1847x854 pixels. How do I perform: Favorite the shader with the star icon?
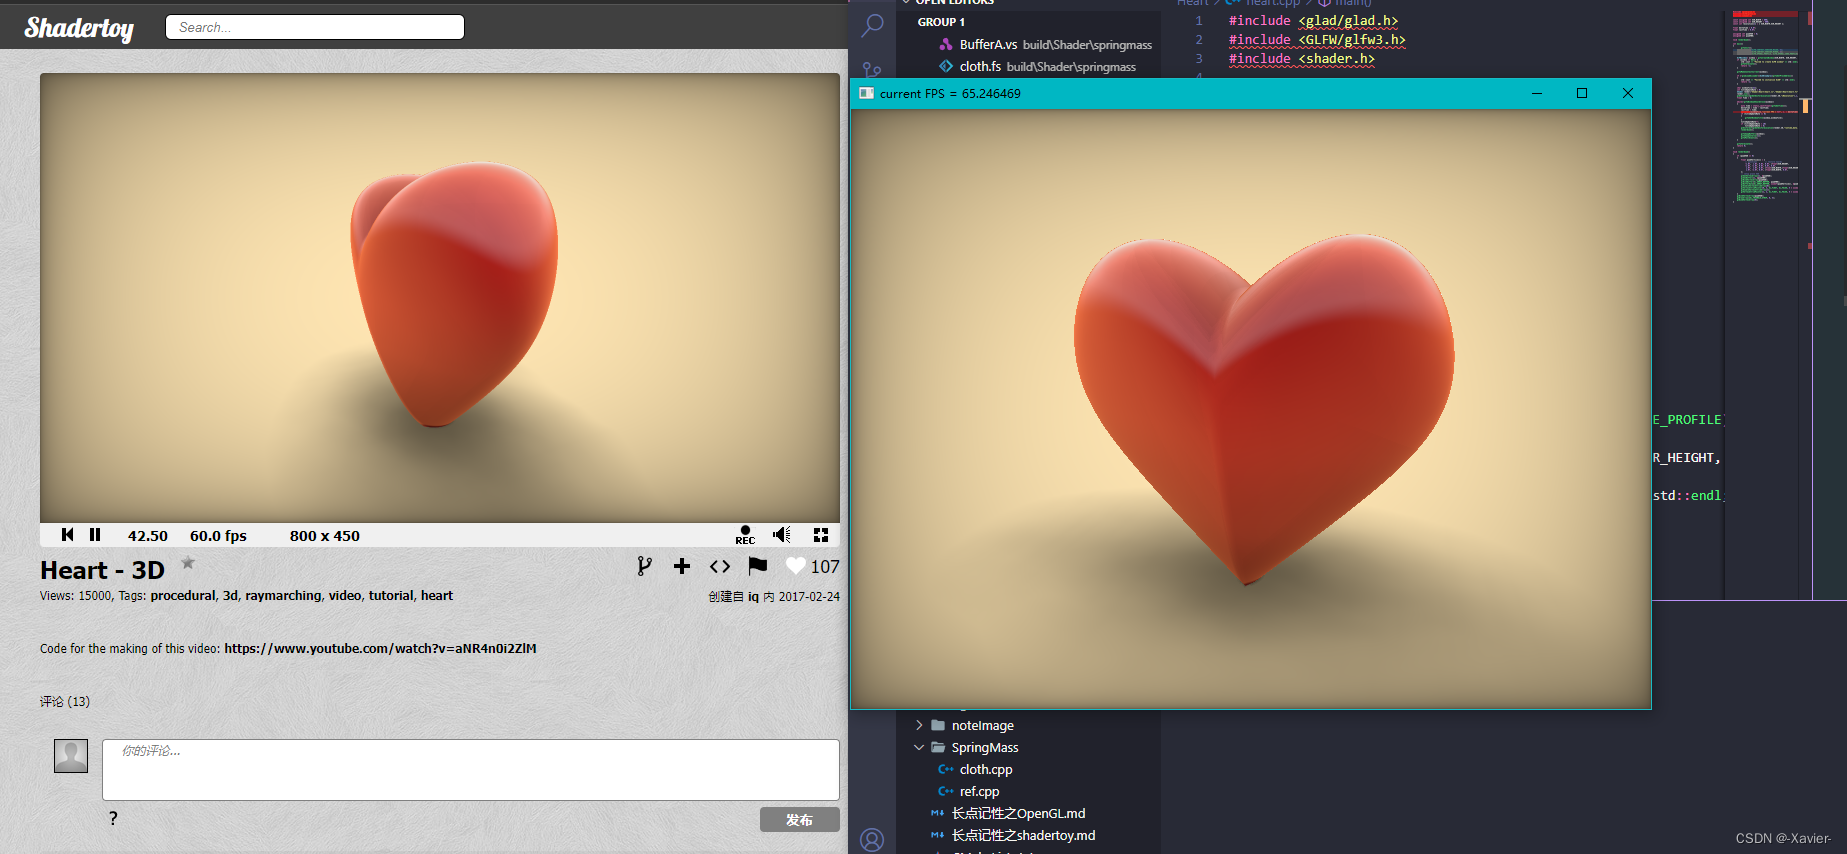pos(188,563)
